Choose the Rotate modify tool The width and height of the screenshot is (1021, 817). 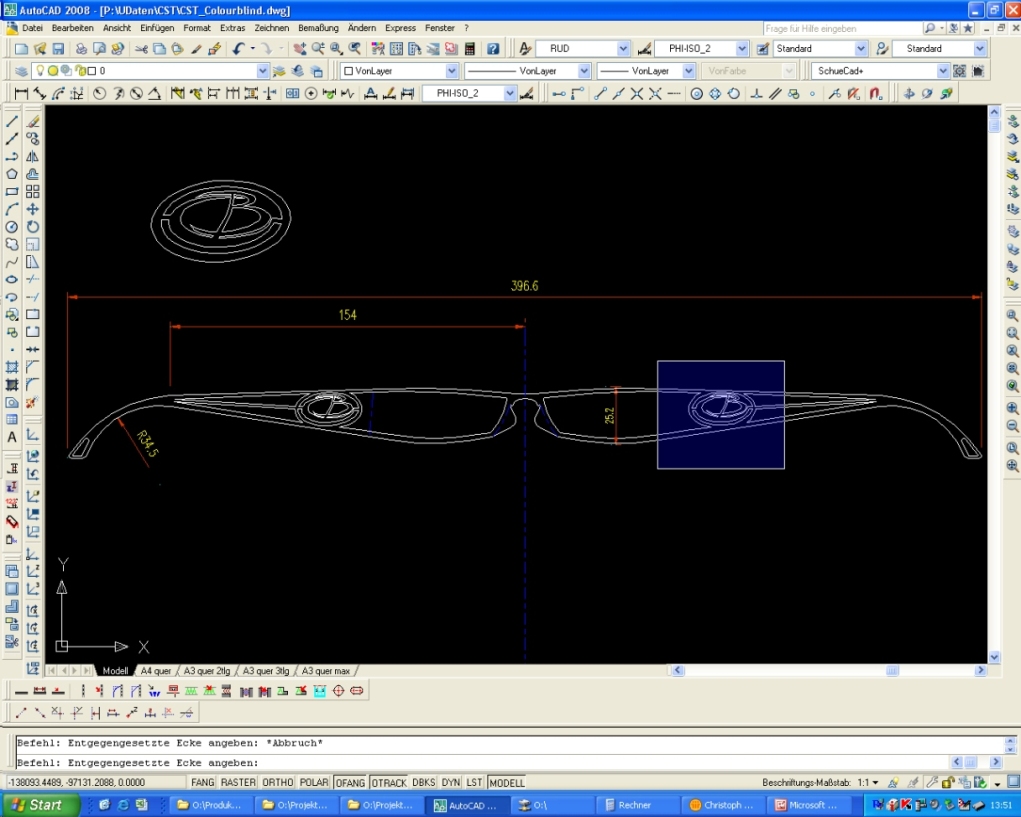33,227
